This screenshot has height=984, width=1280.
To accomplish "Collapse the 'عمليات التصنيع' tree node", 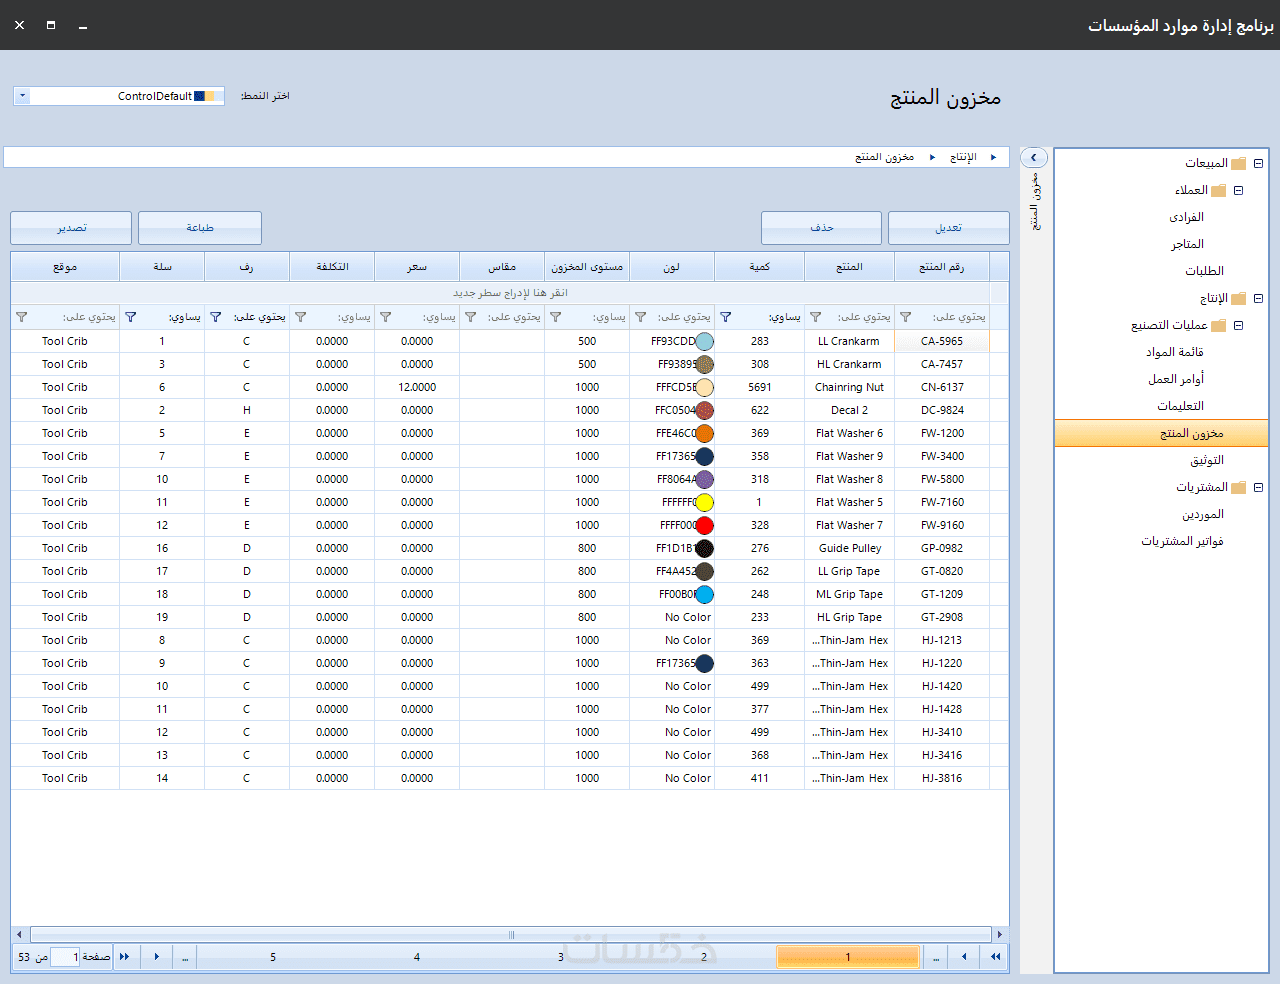I will click(1239, 325).
